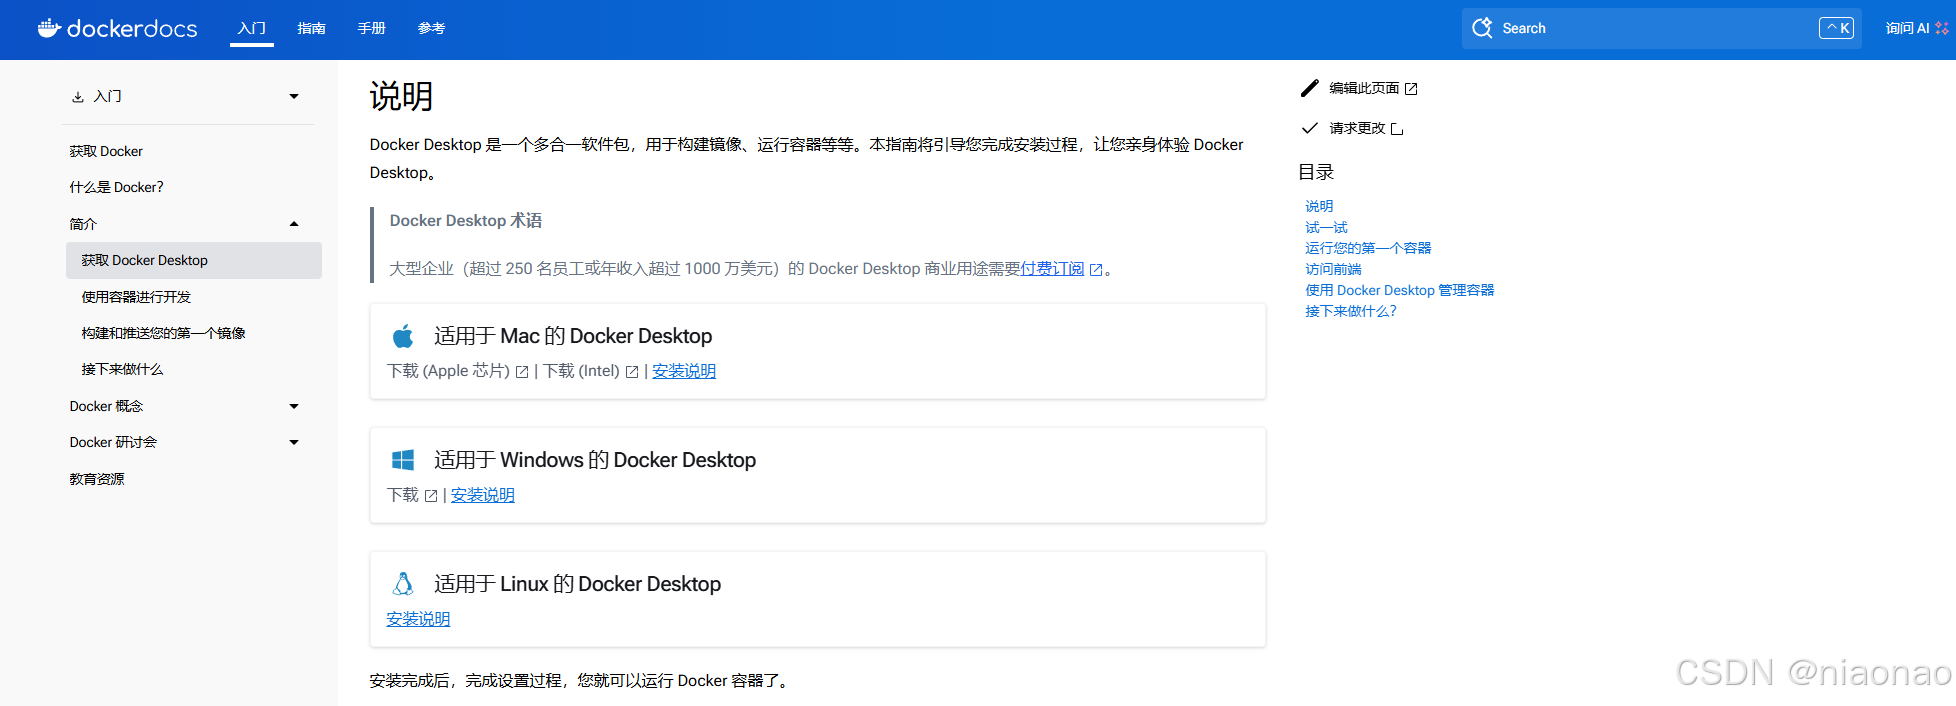Open 获取 Docker in sidebar
Viewport: 1956px width, 706px height.
click(x=106, y=151)
